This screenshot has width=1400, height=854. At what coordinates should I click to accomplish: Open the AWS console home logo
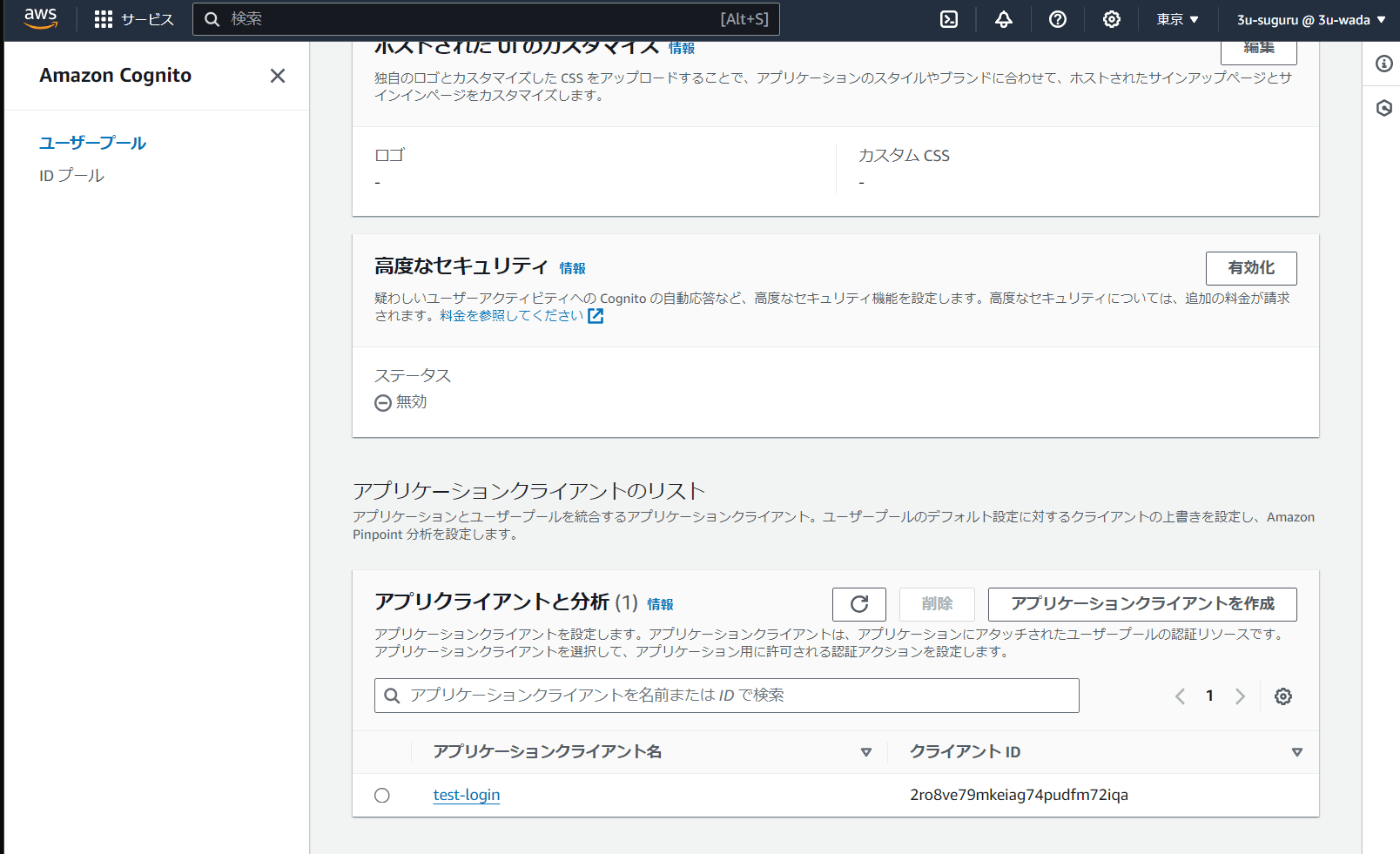coord(41,19)
